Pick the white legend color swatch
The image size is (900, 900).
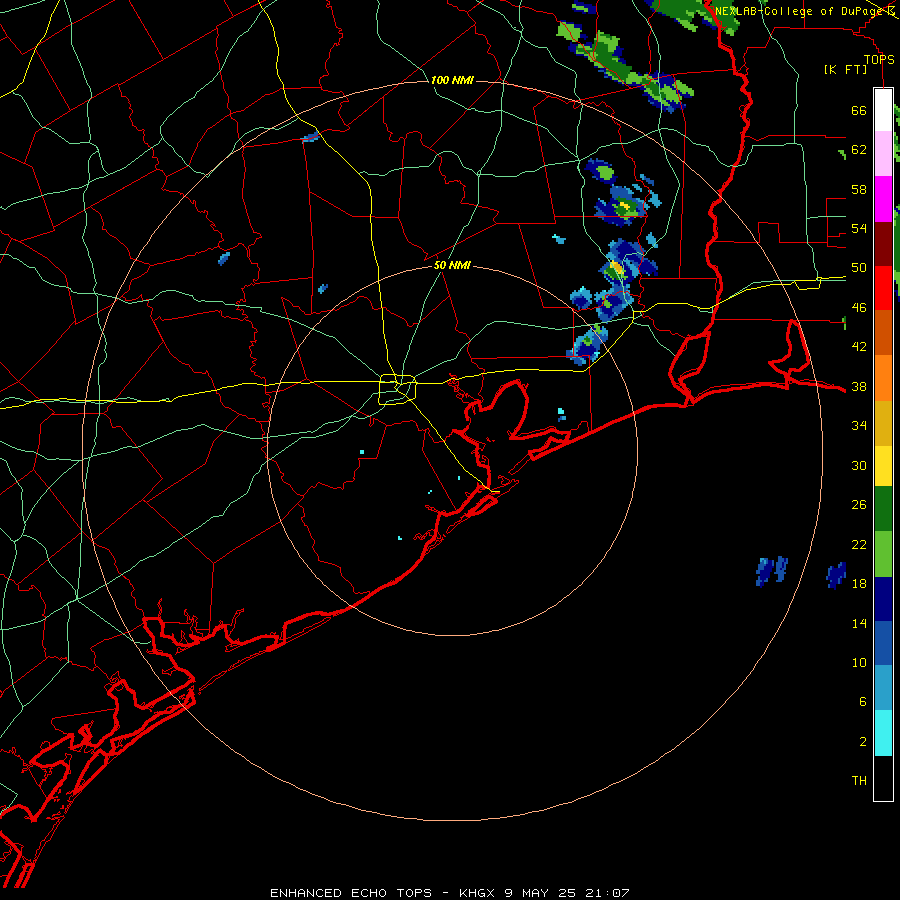click(883, 110)
